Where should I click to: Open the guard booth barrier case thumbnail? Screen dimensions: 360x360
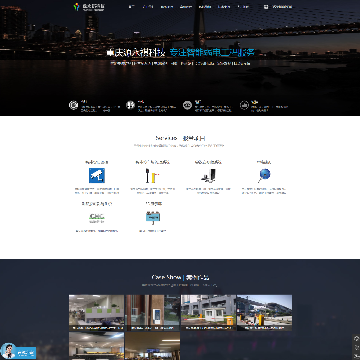click(208, 313)
